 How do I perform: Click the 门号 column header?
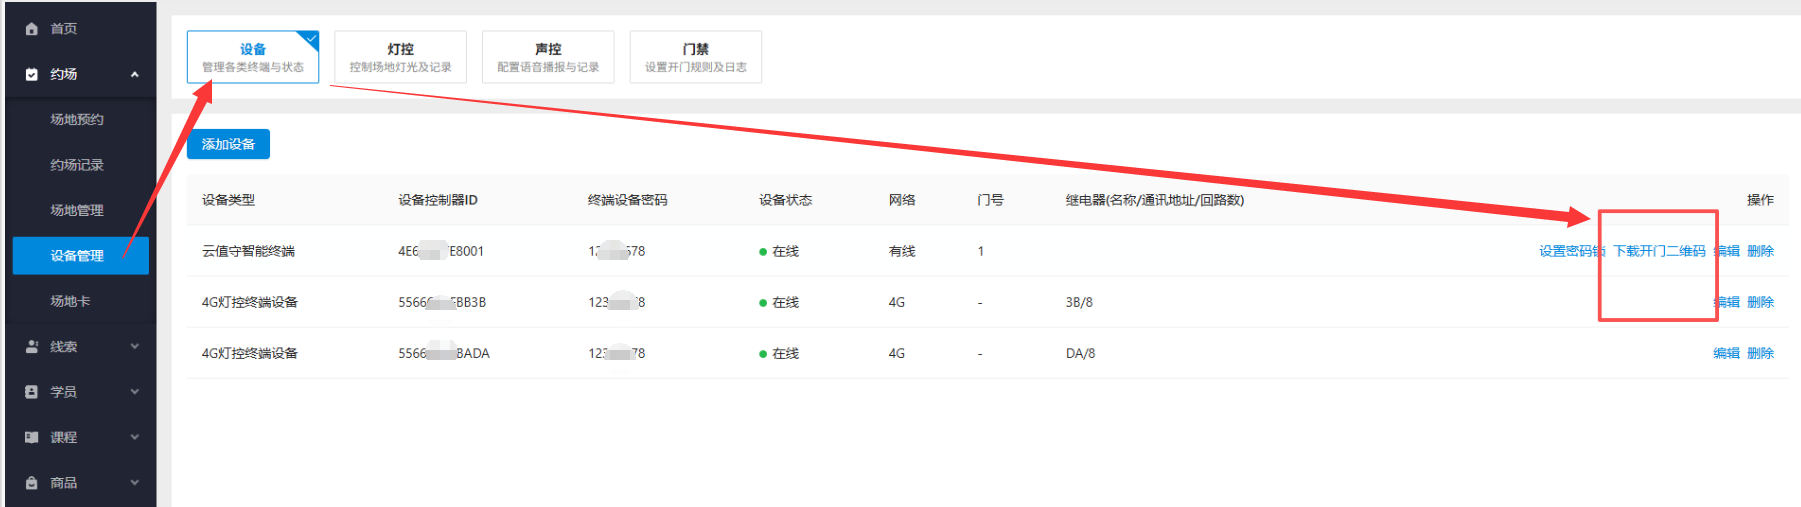pyautogui.click(x=990, y=200)
